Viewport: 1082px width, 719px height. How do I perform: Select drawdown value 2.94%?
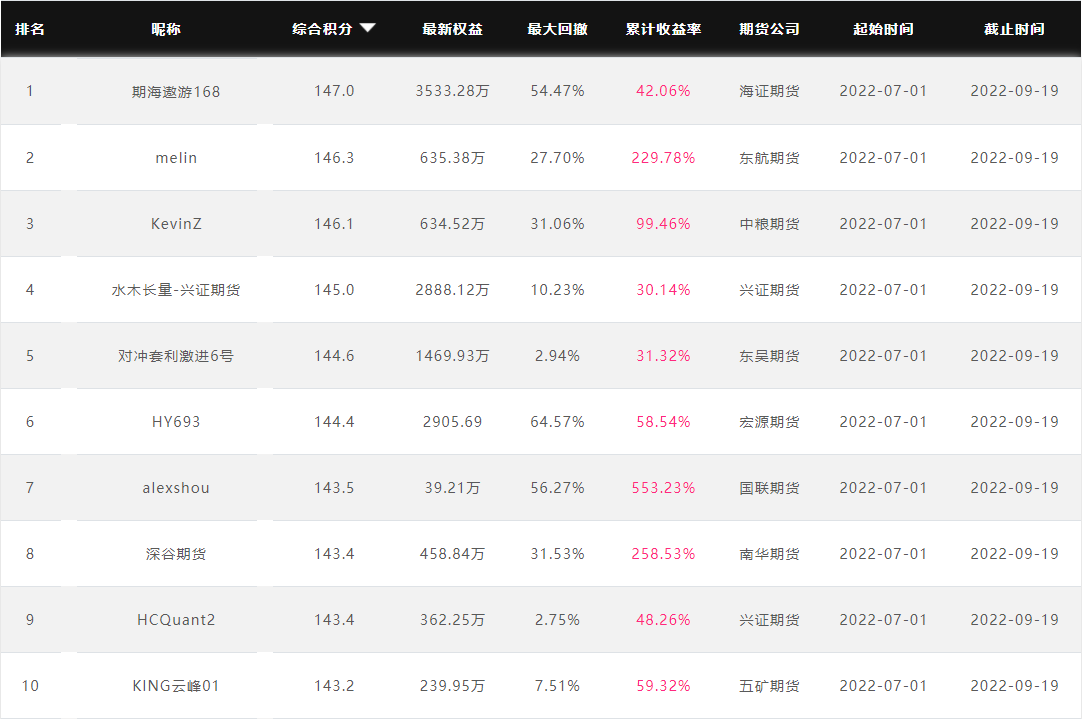[x=558, y=356]
